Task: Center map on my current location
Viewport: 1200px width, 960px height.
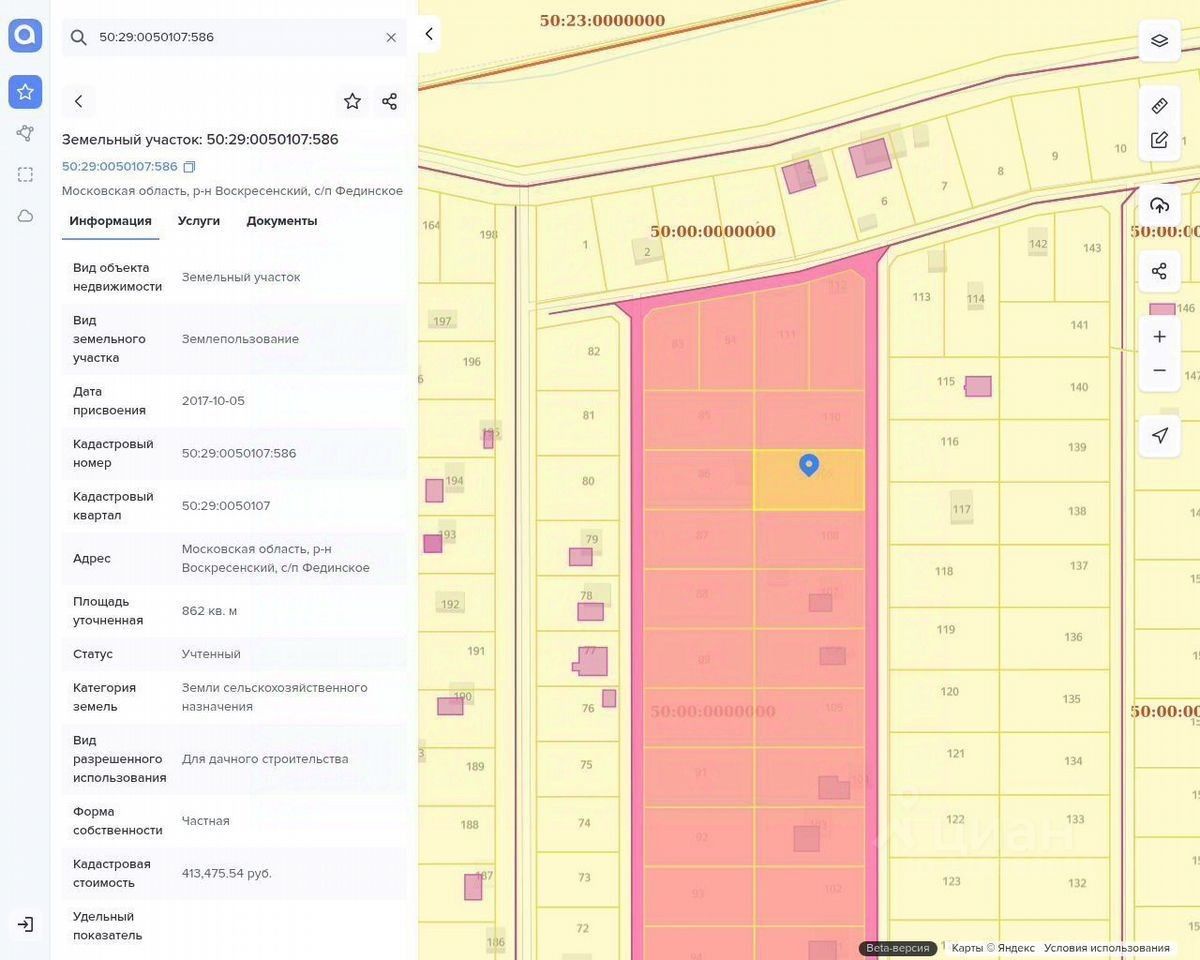Action: pos(1159,435)
